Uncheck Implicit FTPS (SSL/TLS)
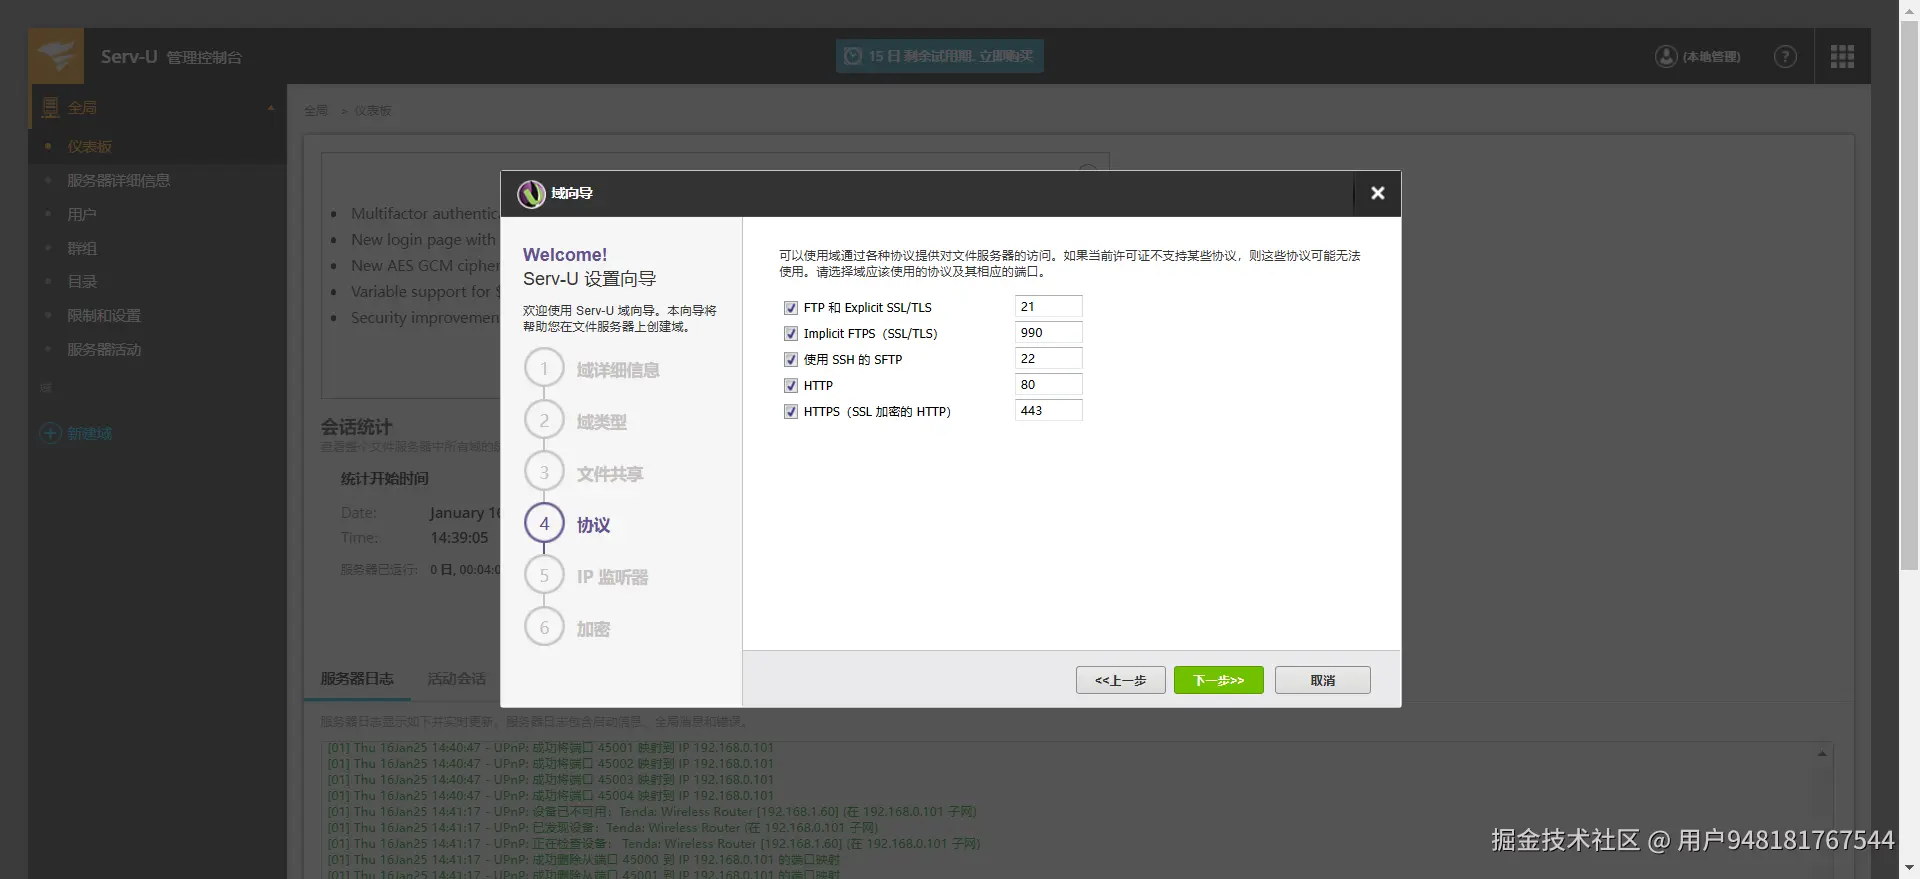Viewport: 1920px width, 879px height. point(791,334)
